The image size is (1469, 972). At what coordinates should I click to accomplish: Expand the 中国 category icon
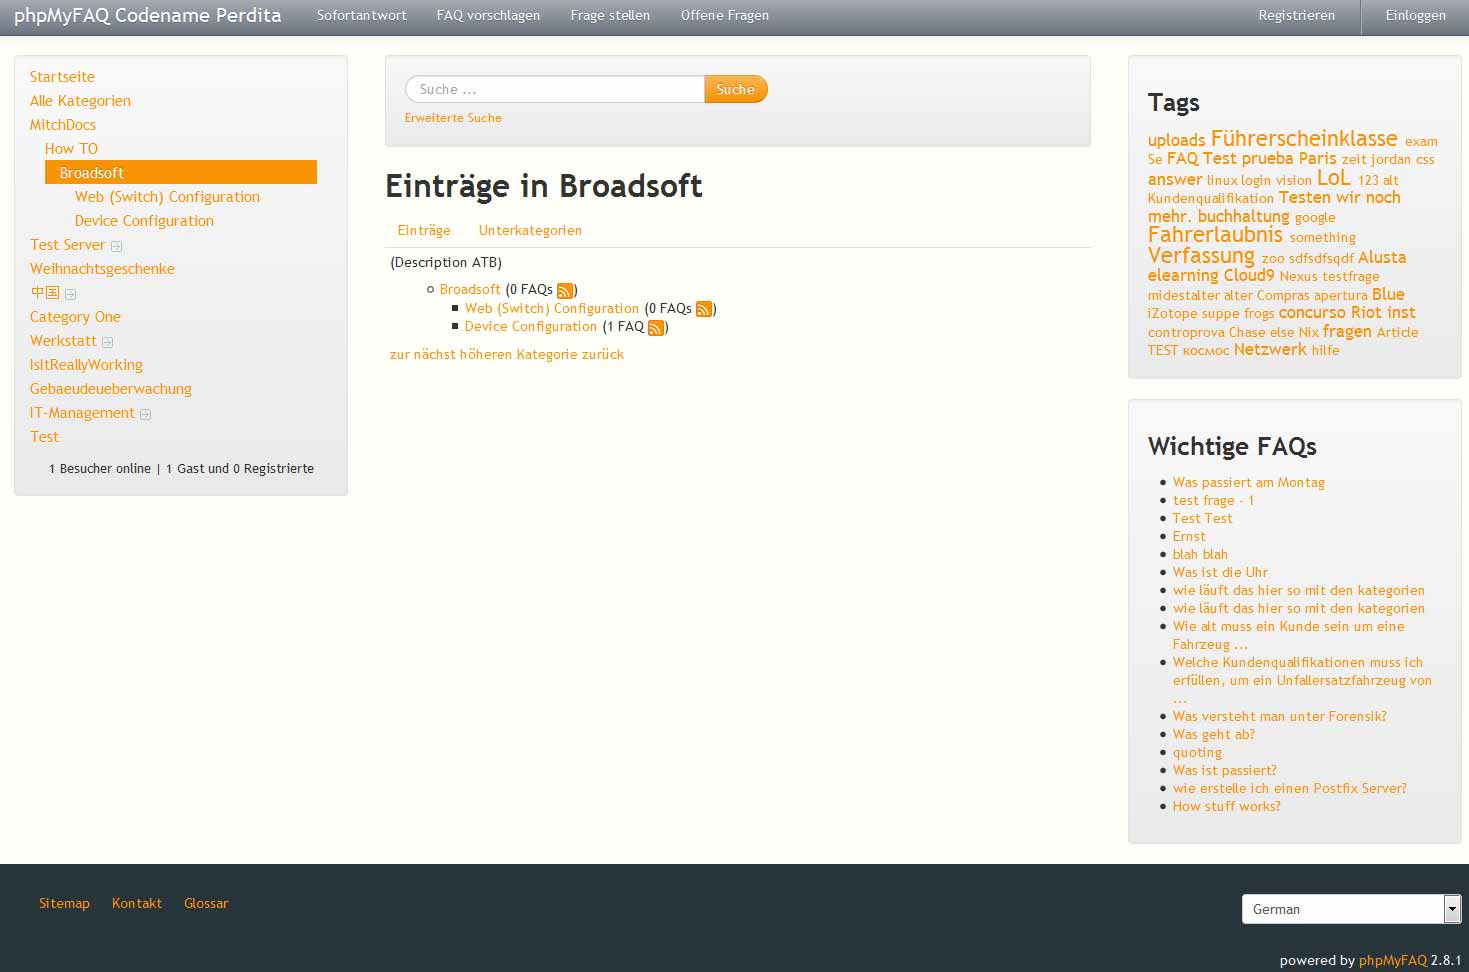click(70, 294)
